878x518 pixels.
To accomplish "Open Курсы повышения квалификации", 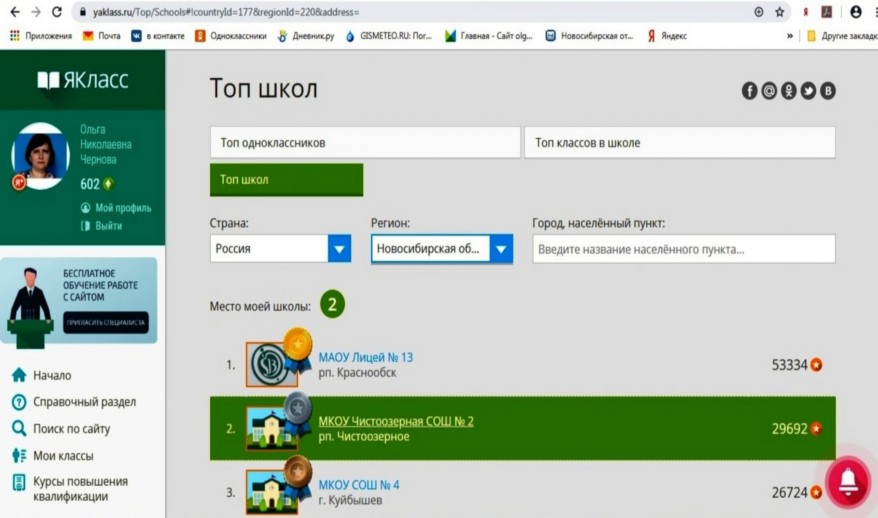I will pyautogui.click(x=70, y=489).
